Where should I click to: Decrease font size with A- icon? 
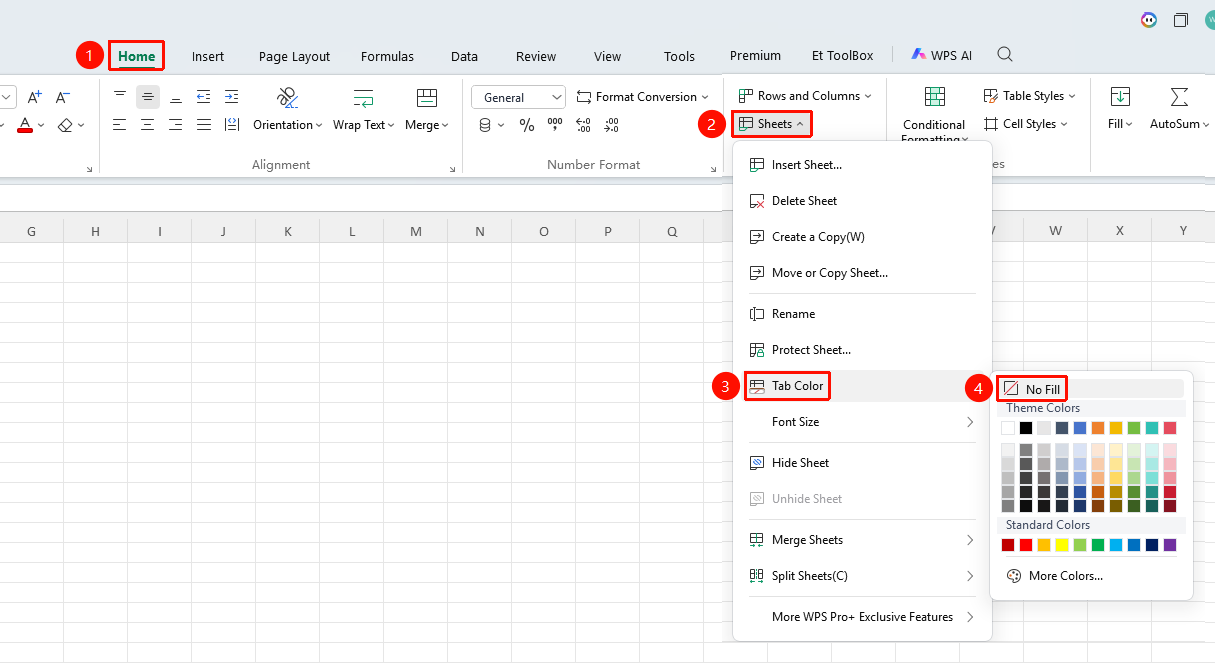tap(63, 97)
